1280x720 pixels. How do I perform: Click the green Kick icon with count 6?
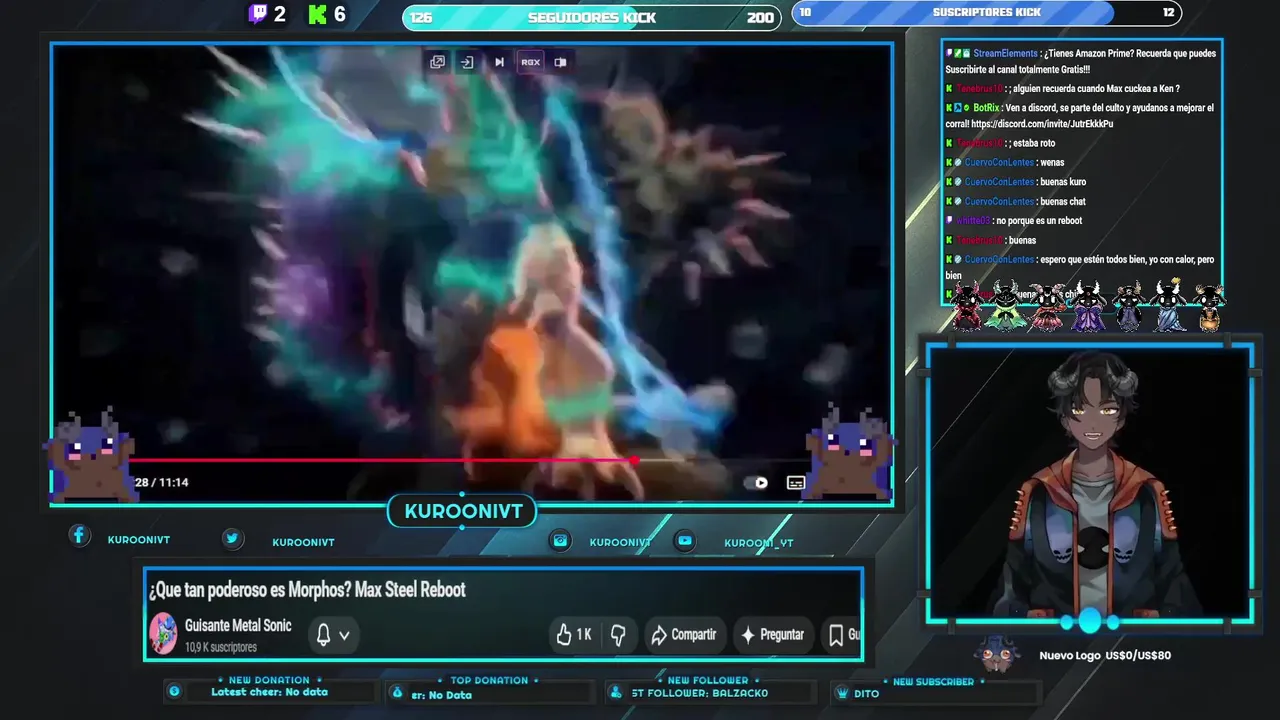coord(318,14)
